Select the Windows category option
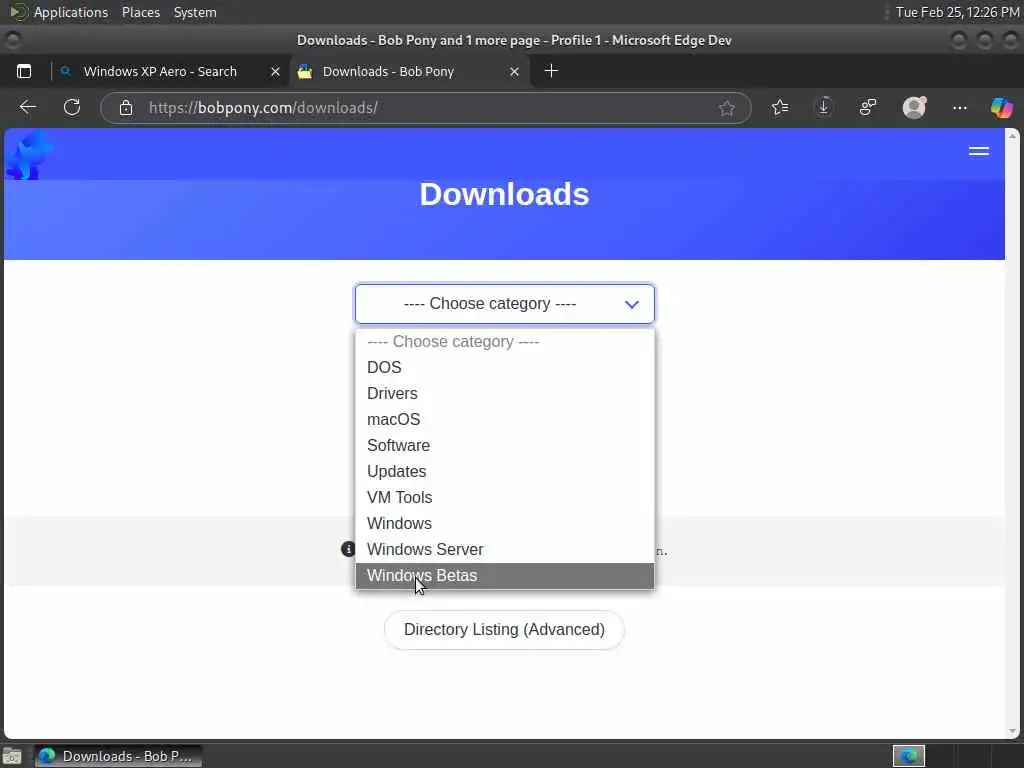The width and height of the screenshot is (1024, 768). point(504,524)
